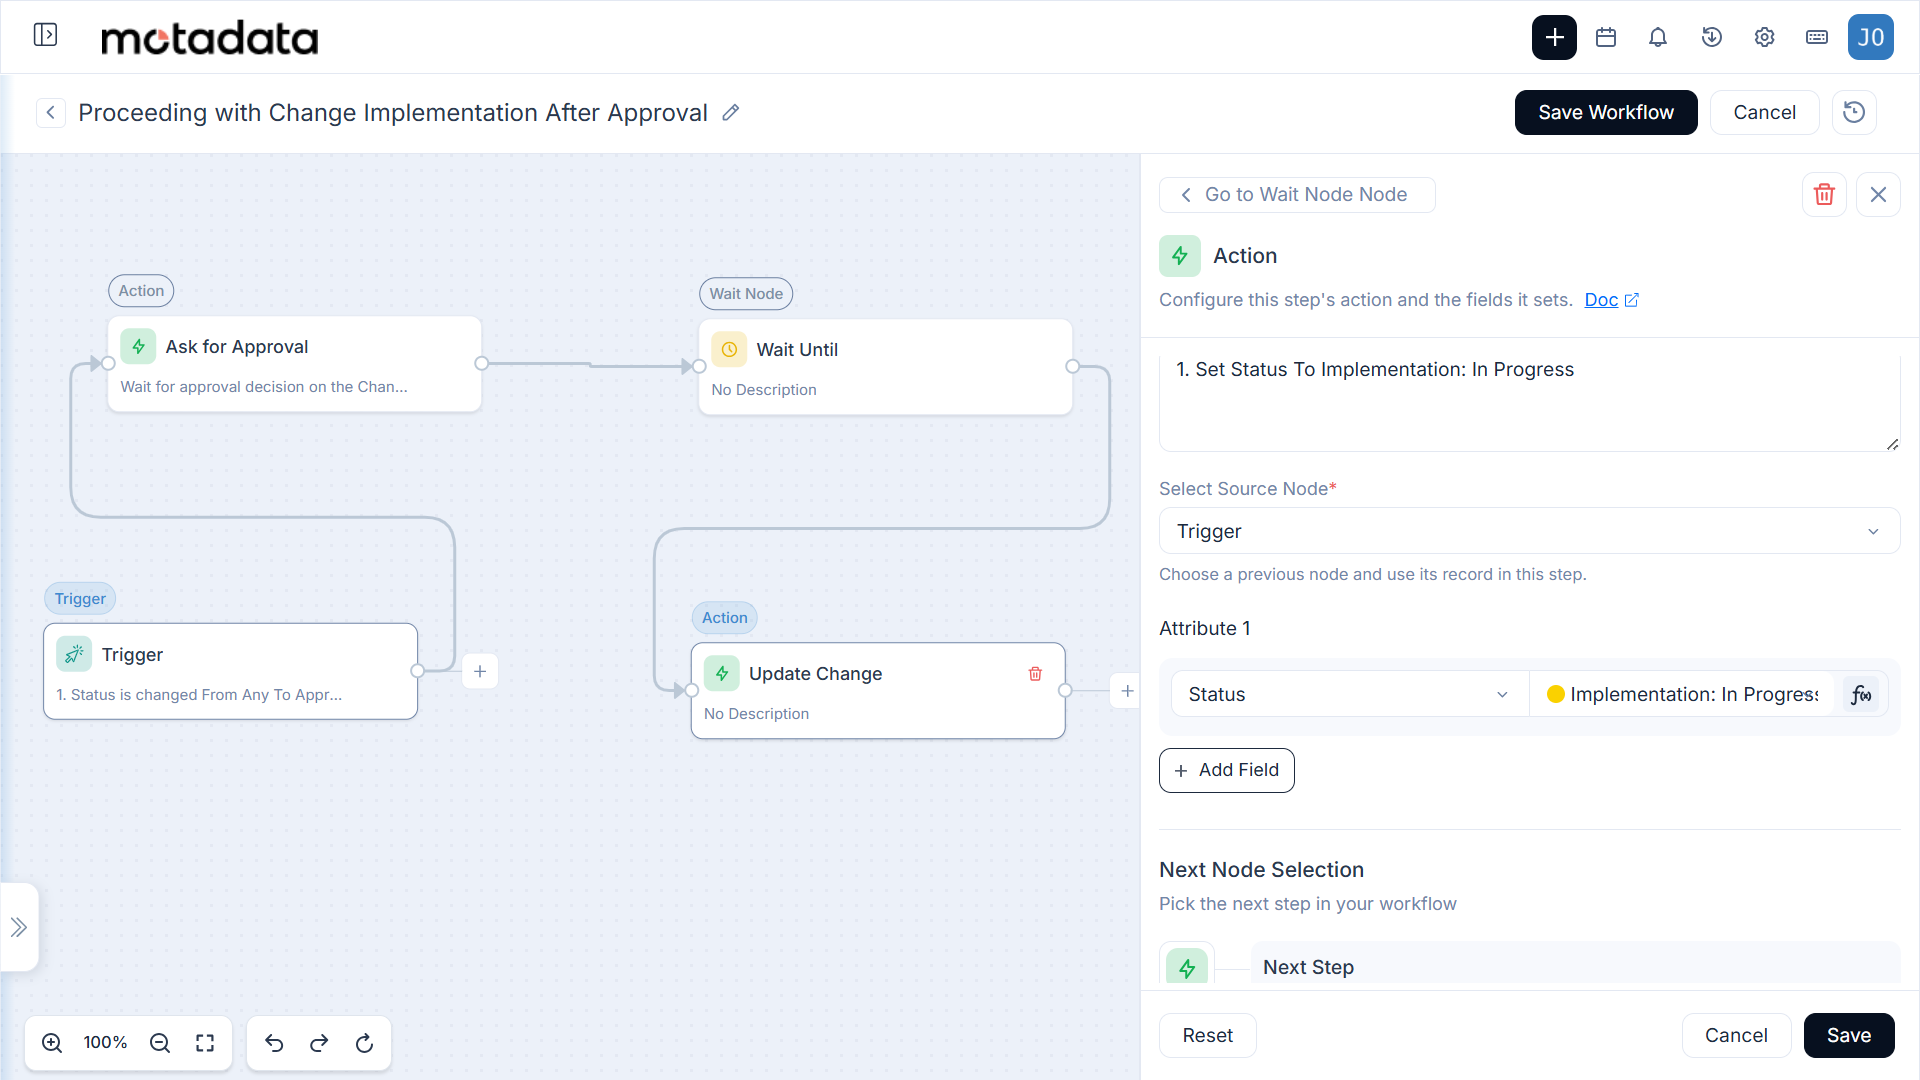The height and width of the screenshot is (1080, 1920).
Task: Go back using the arrow beside workflow title
Action: pyautogui.click(x=51, y=112)
